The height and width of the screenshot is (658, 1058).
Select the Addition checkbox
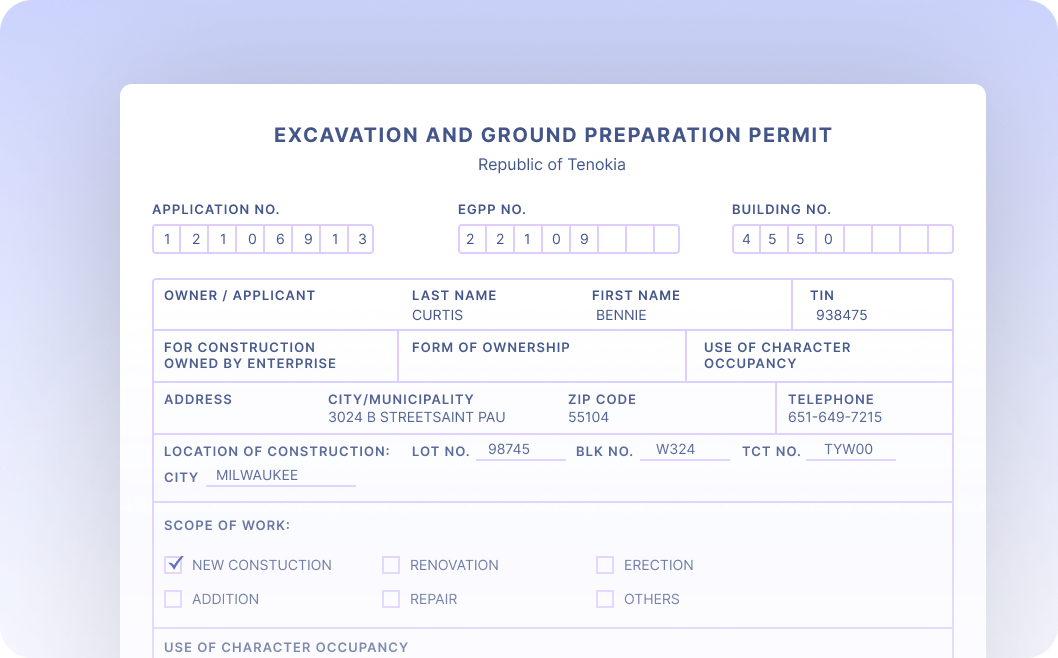pos(173,599)
